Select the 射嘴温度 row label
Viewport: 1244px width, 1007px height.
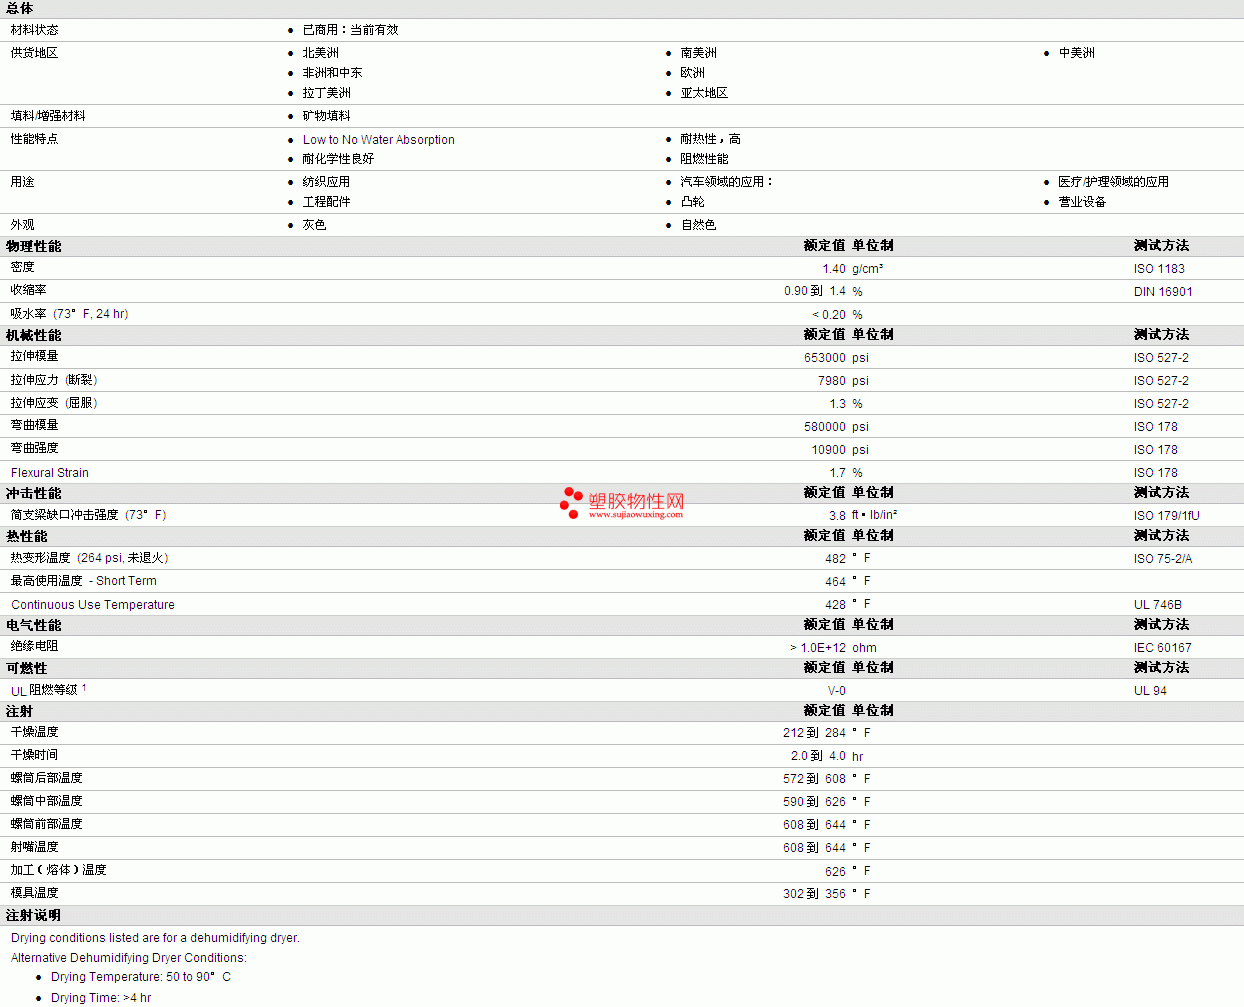tap(34, 848)
